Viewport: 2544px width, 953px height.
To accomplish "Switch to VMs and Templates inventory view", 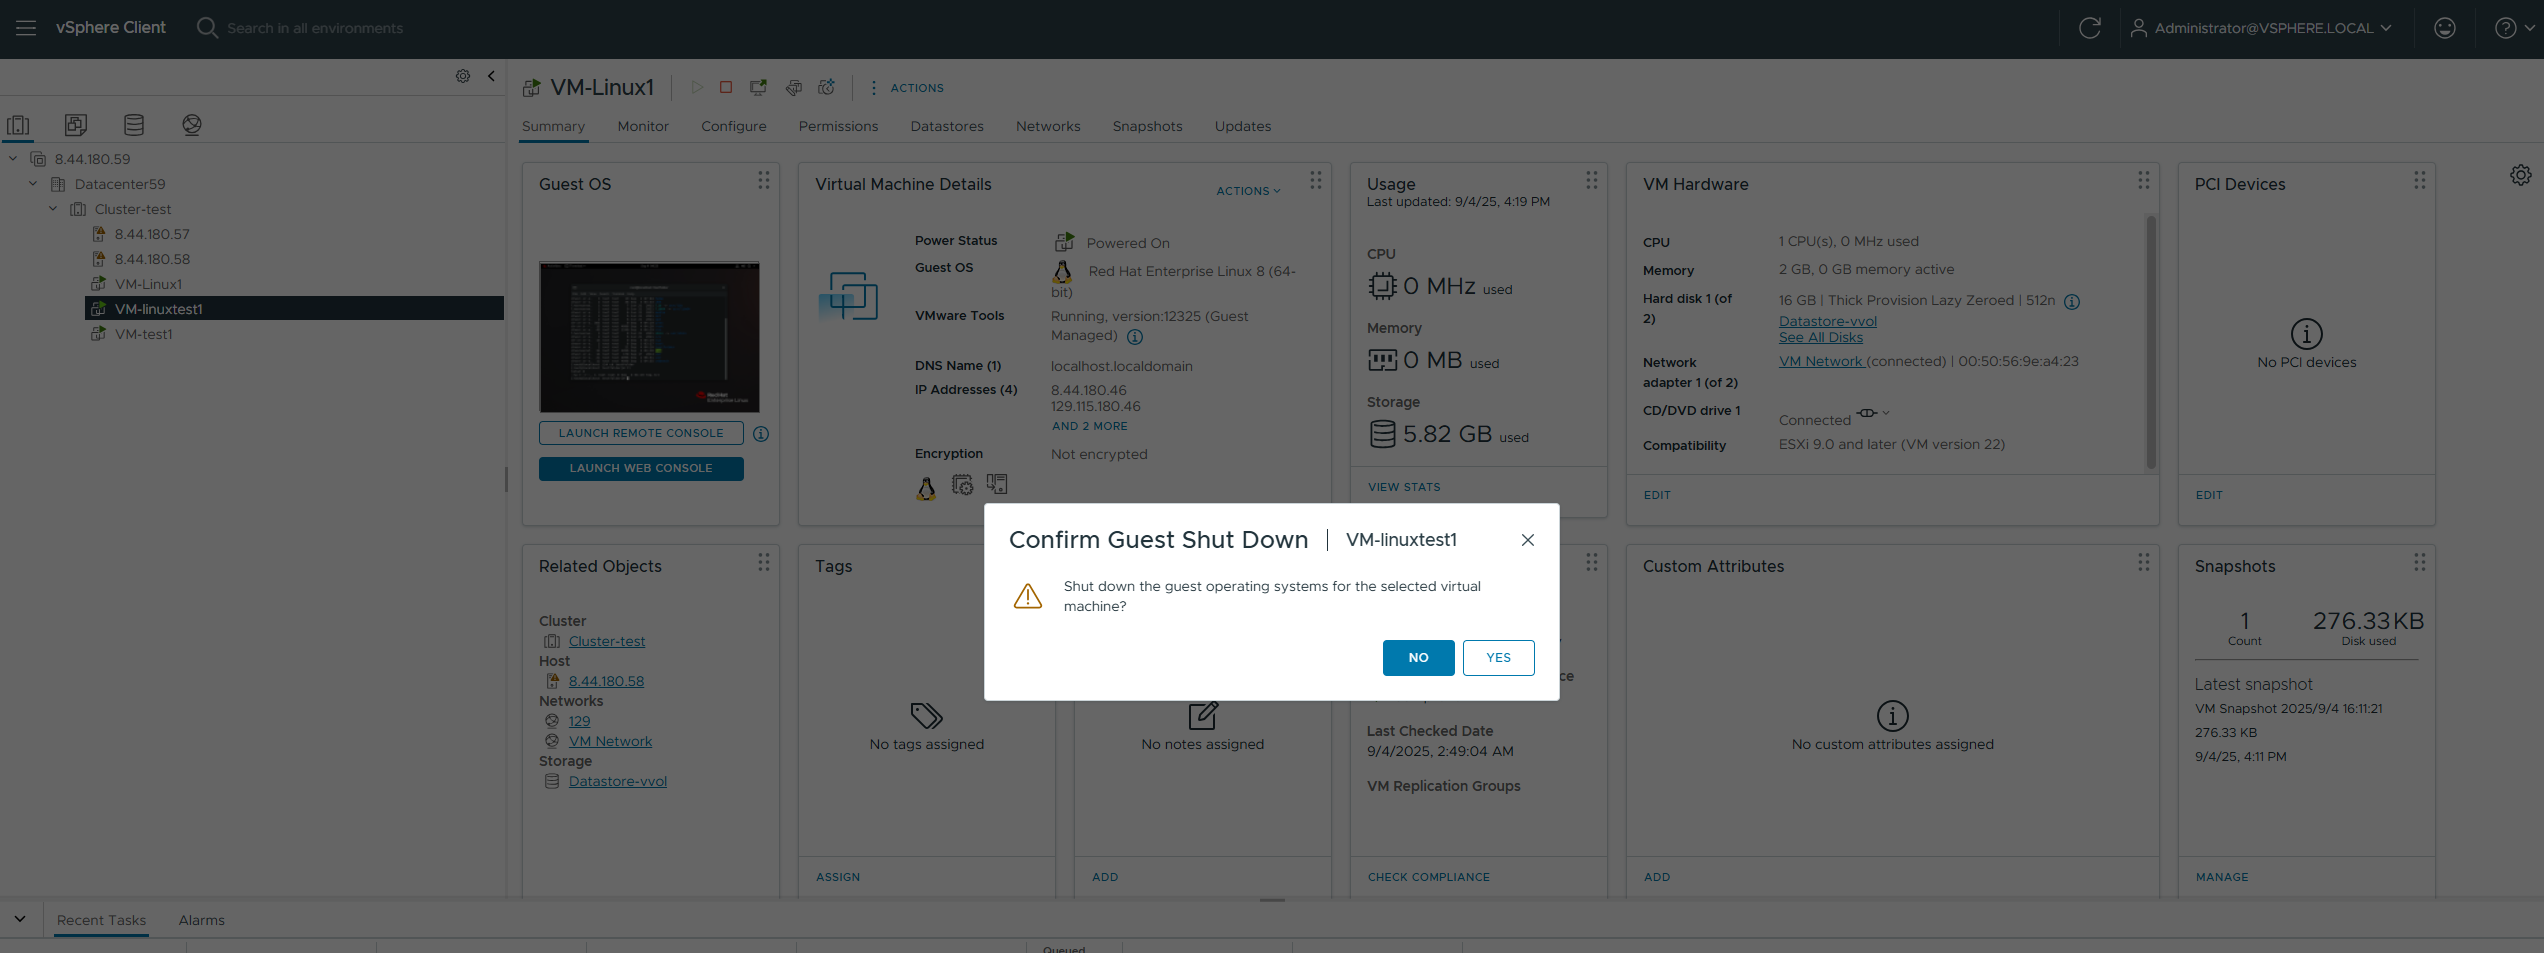I will pyautogui.click(x=76, y=125).
